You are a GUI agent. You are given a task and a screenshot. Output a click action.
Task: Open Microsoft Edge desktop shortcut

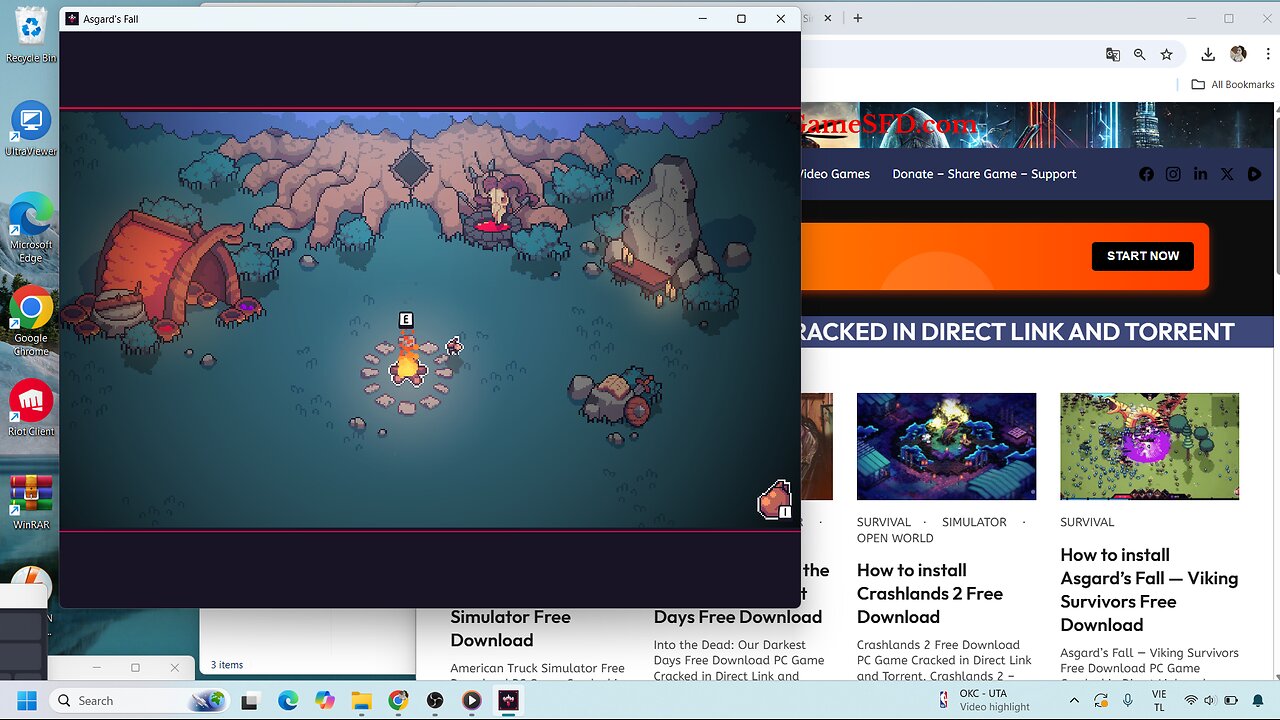[31, 228]
